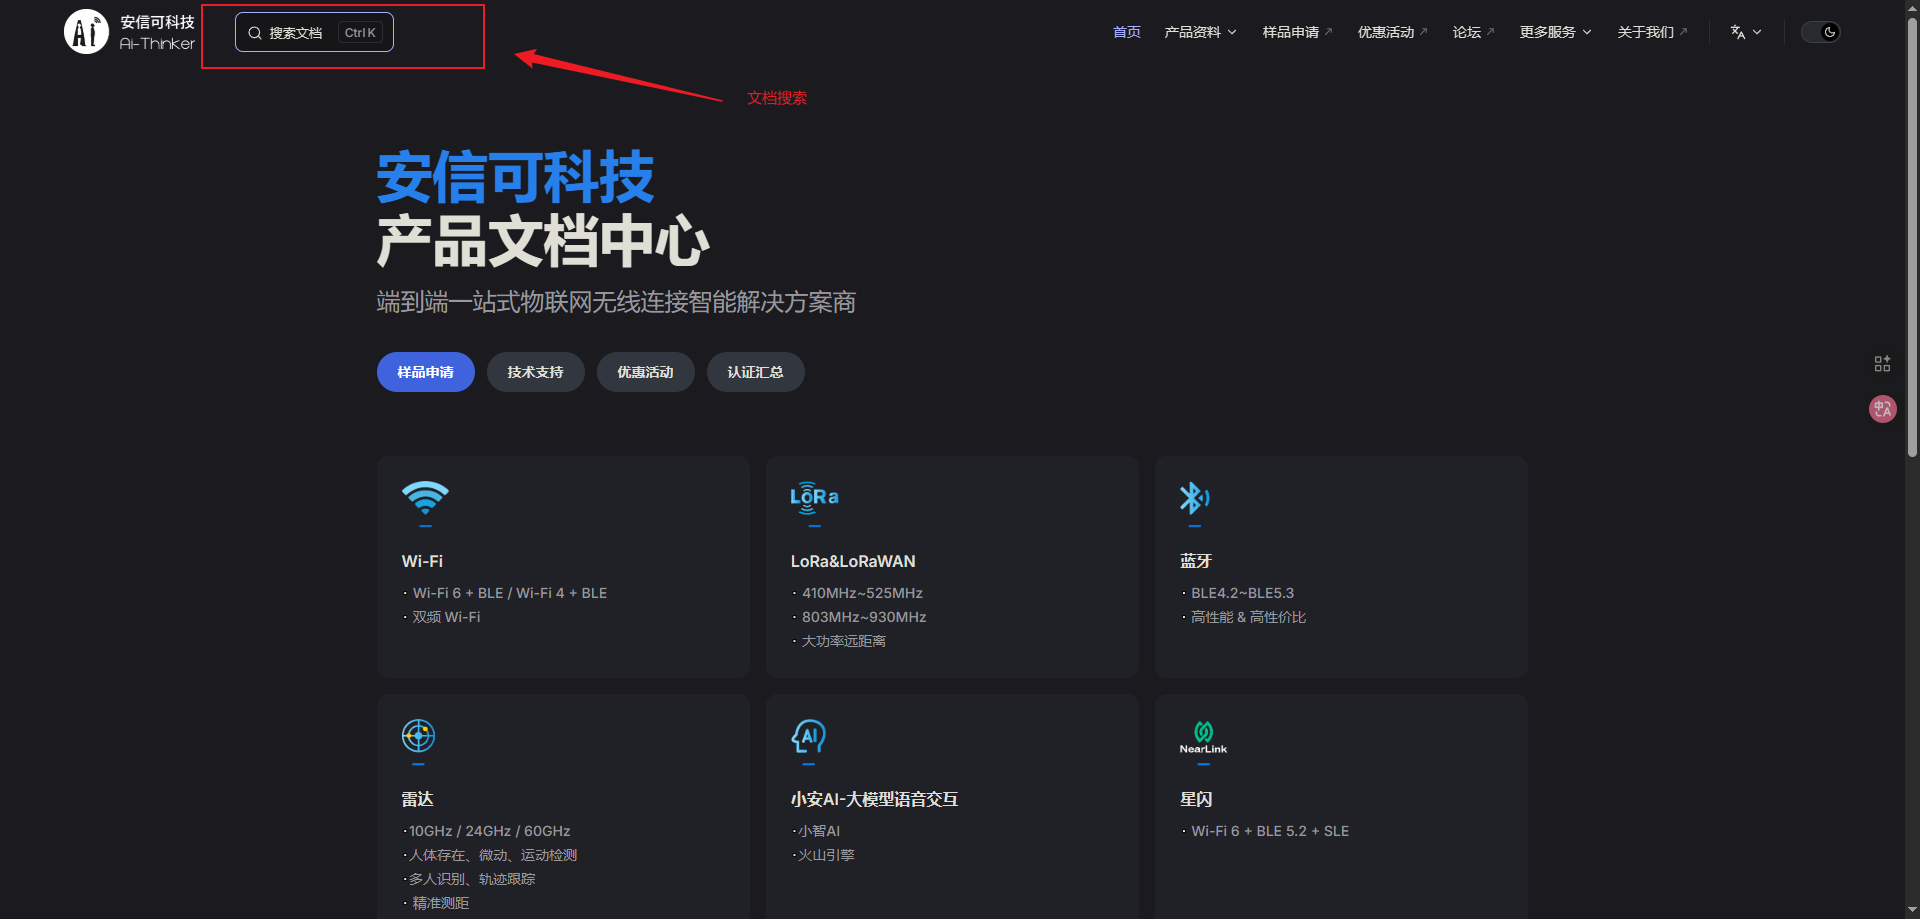Toggle the dark mode switch
The image size is (1920, 919).
tap(1820, 32)
